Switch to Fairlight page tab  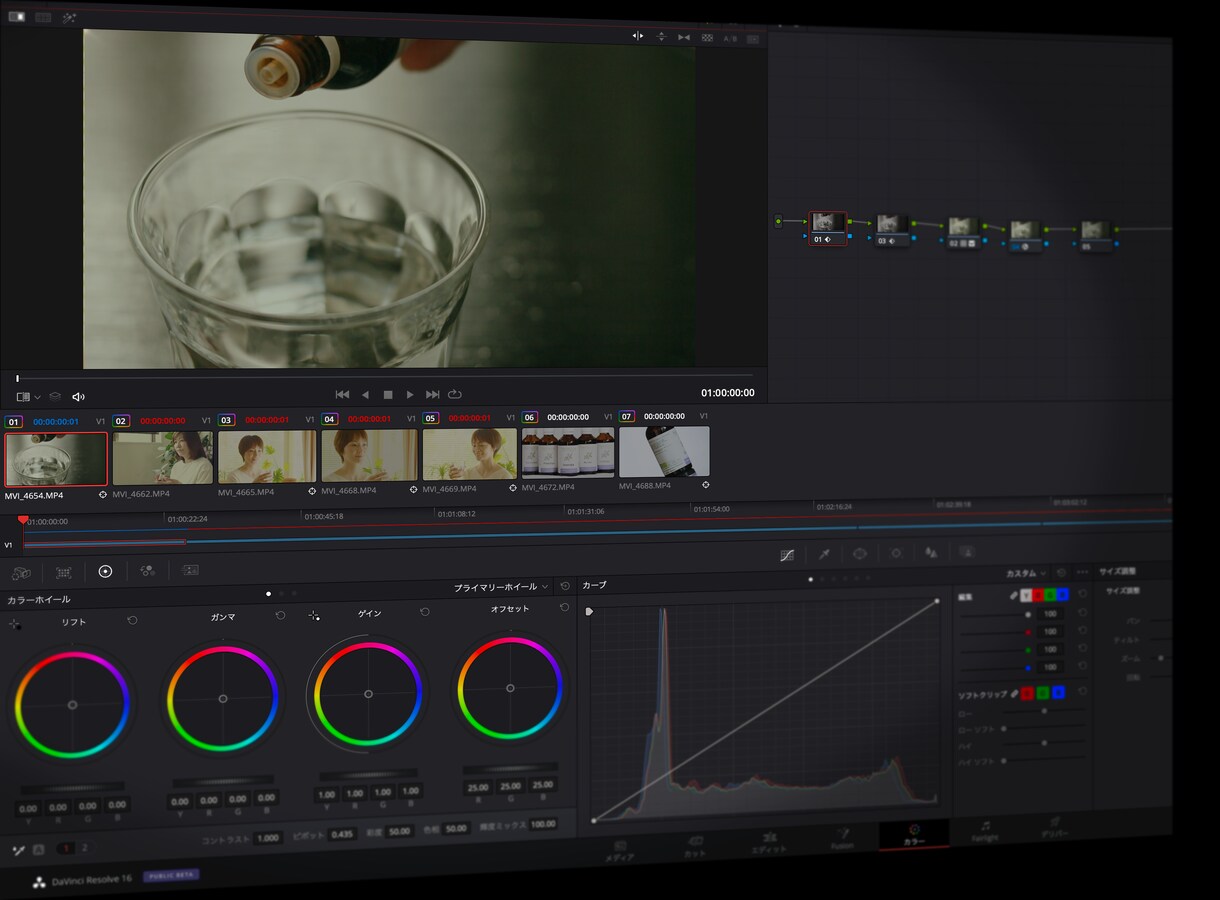(x=984, y=831)
